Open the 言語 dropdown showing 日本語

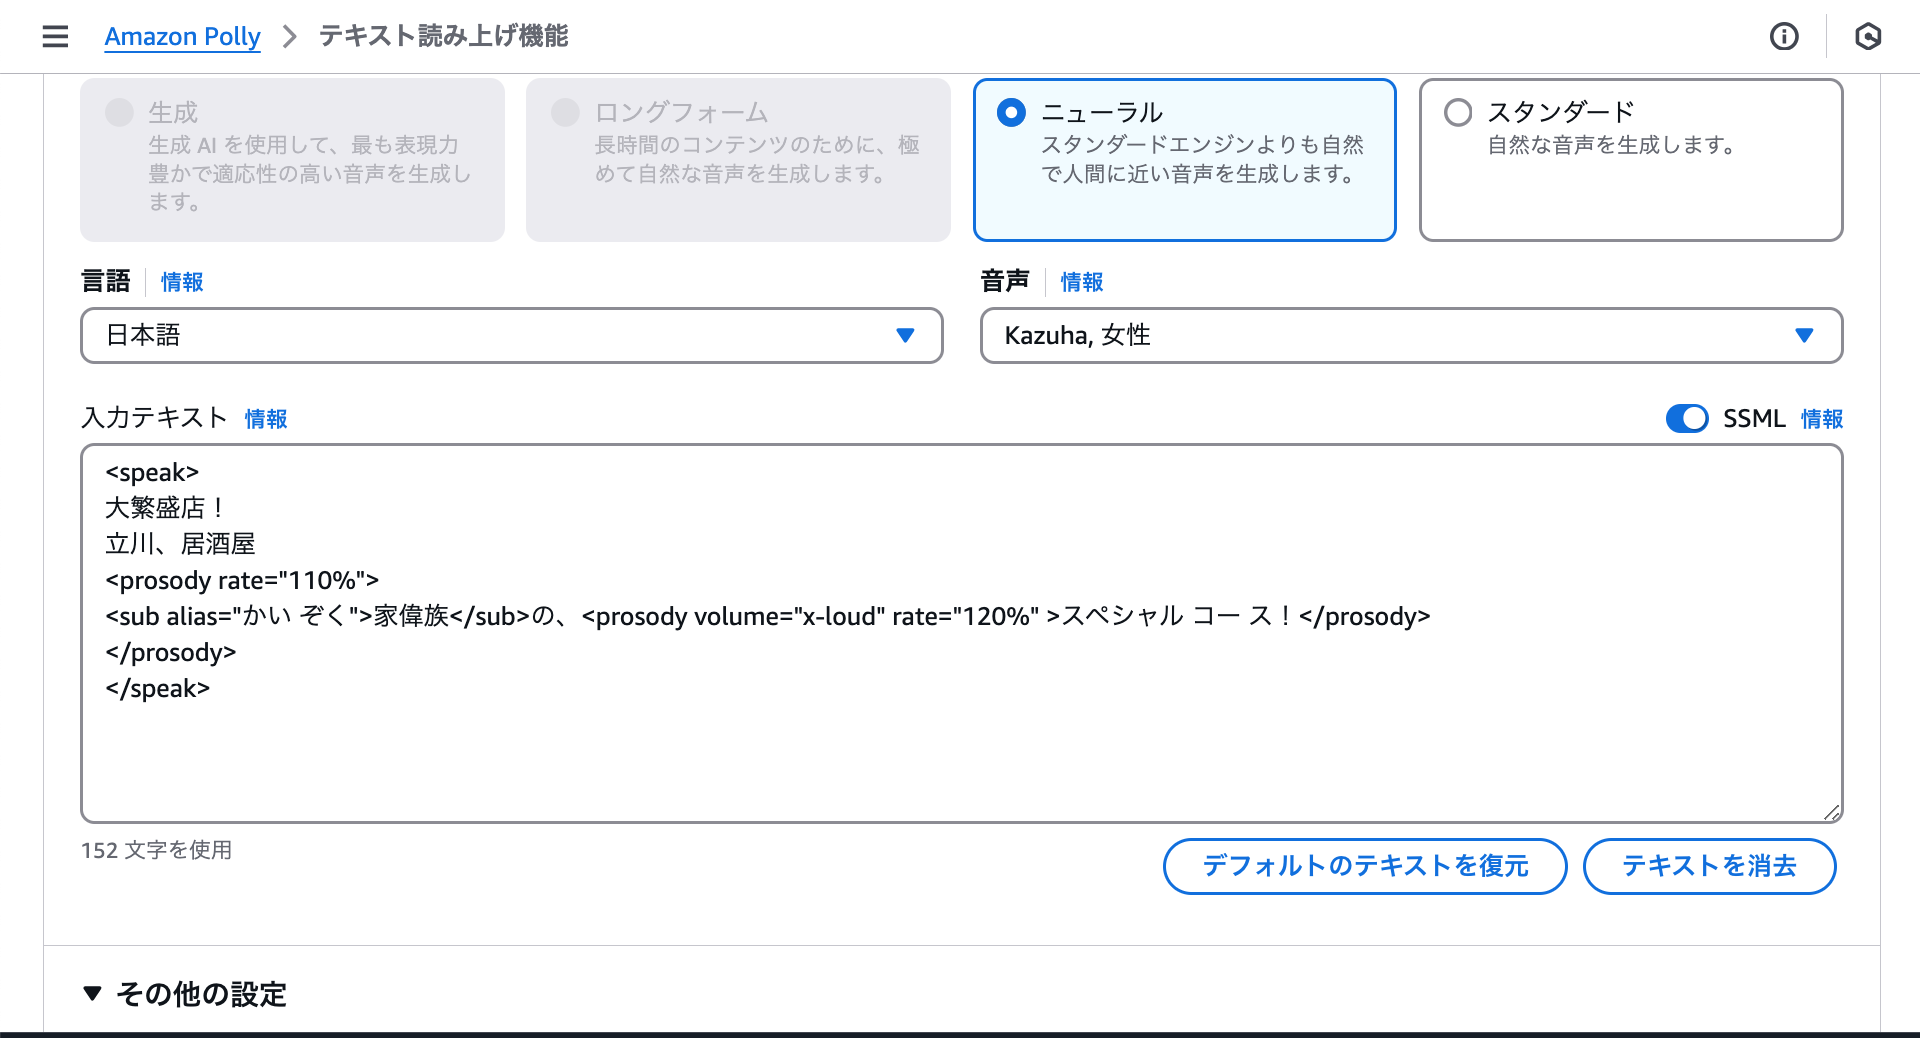click(x=905, y=336)
